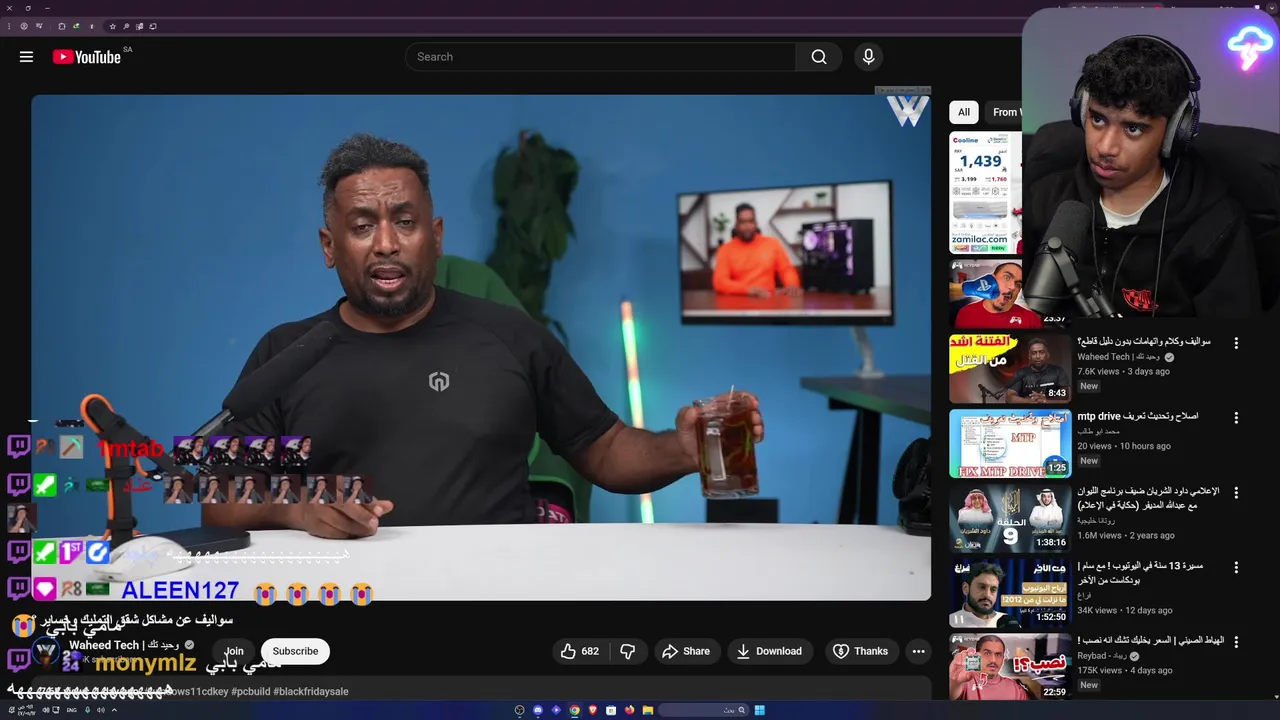
Task: Activate voice search microphone
Action: [x=868, y=57]
